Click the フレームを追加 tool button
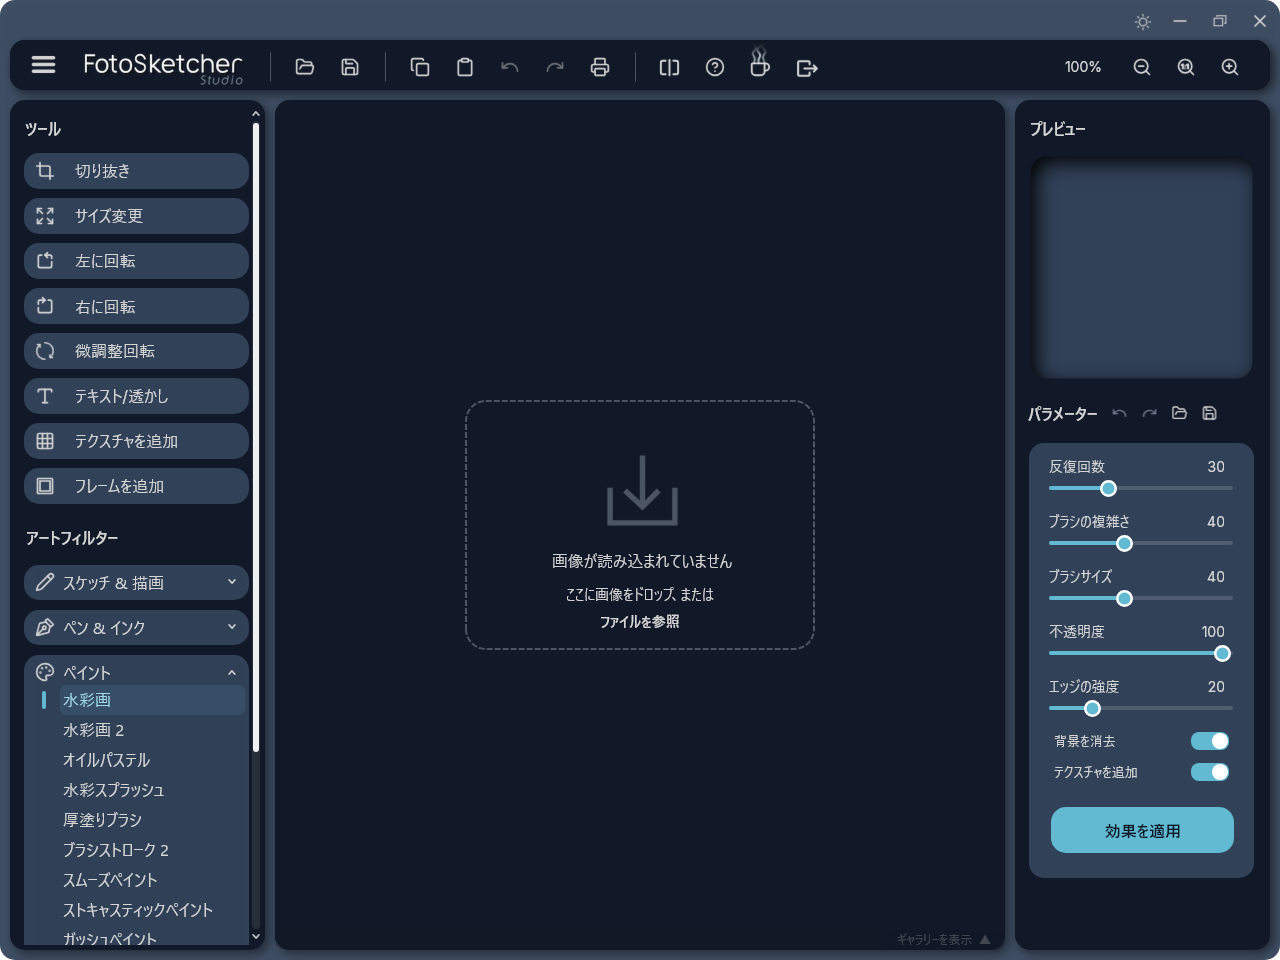This screenshot has height=960, width=1280. tap(136, 486)
